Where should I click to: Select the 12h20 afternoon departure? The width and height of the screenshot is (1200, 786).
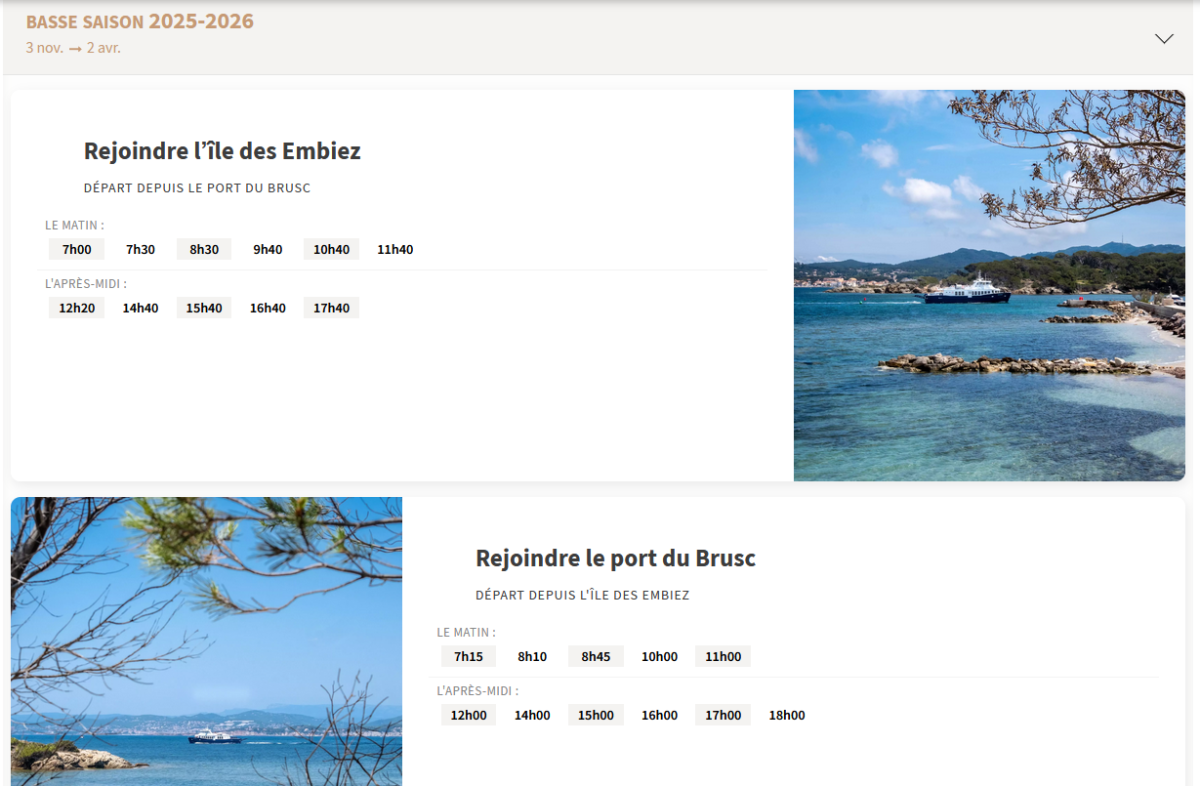[77, 308]
